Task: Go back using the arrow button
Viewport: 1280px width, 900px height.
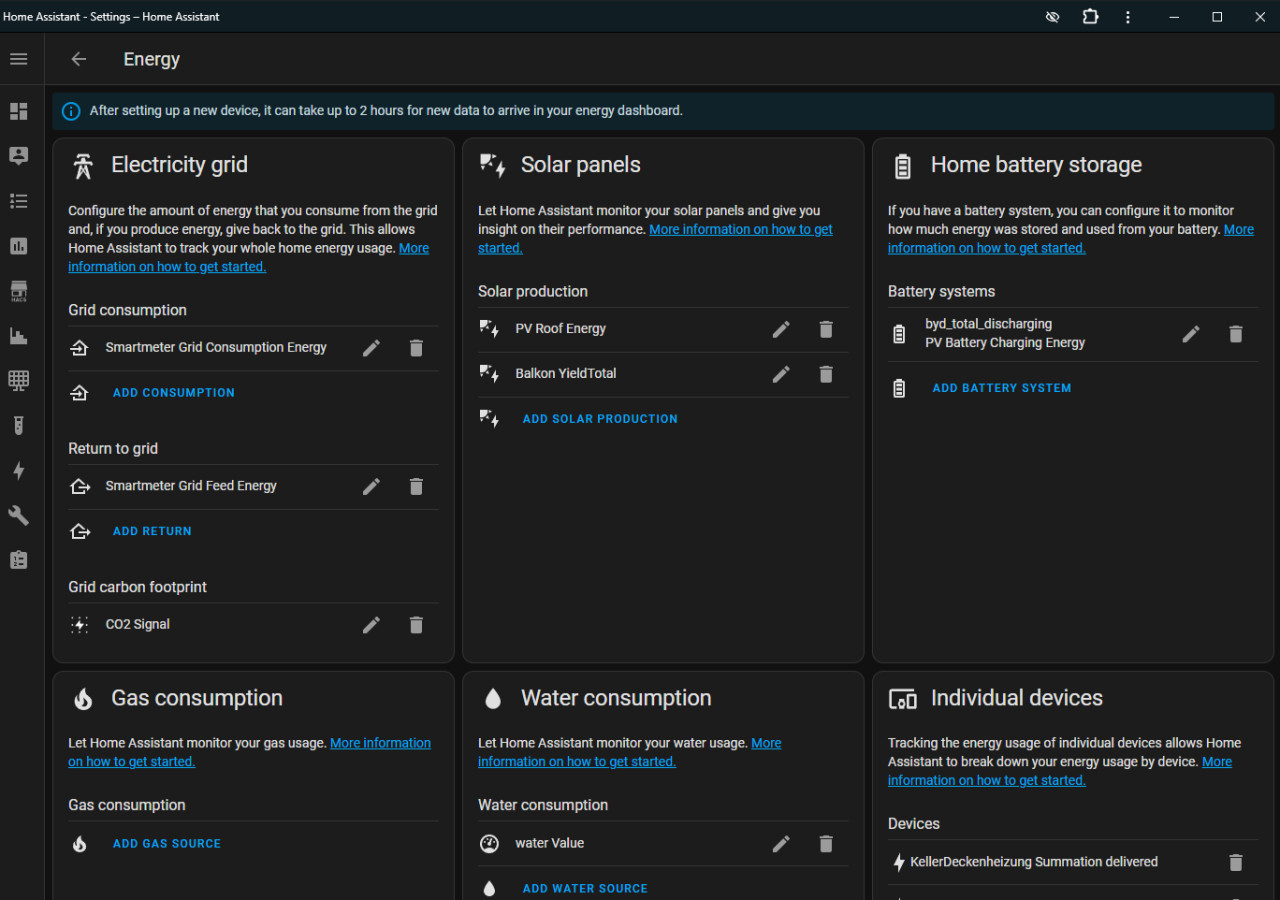Action: (79, 59)
